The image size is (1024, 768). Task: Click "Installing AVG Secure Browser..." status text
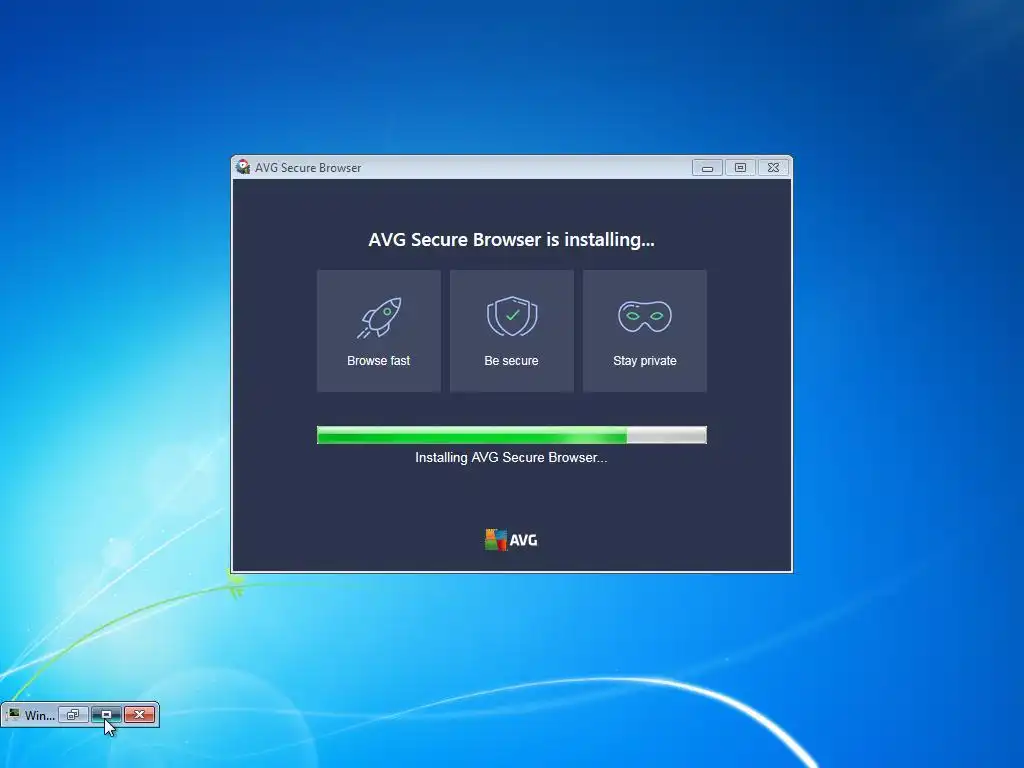(511, 458)
